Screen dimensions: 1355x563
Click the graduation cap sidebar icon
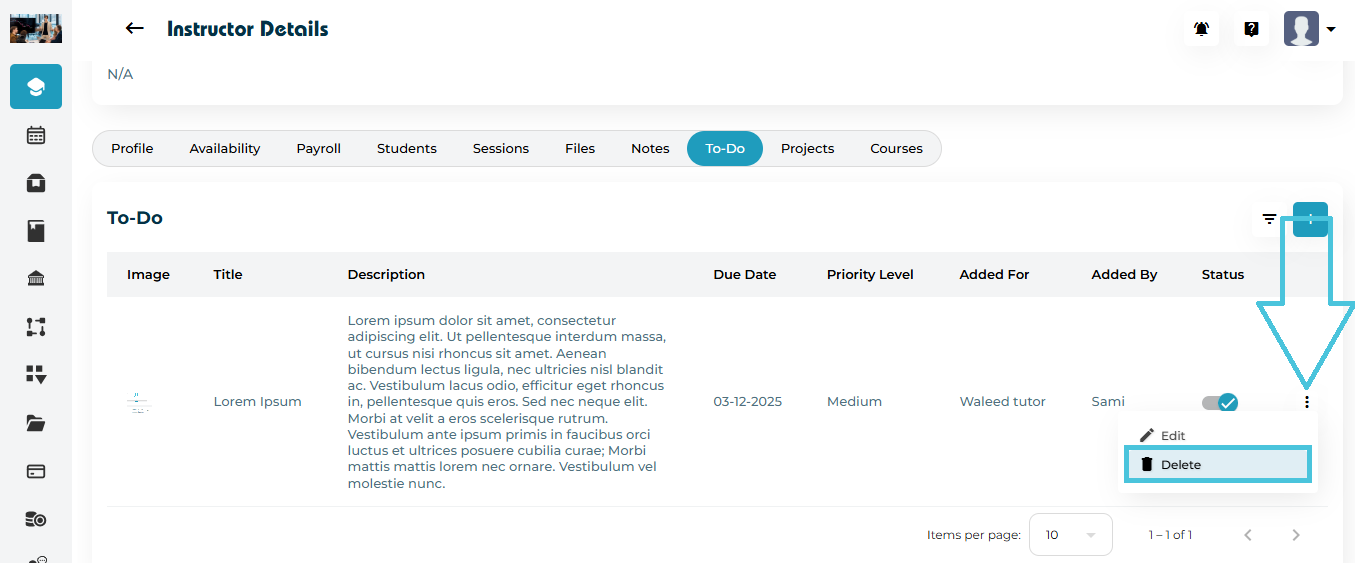point(36,87)
